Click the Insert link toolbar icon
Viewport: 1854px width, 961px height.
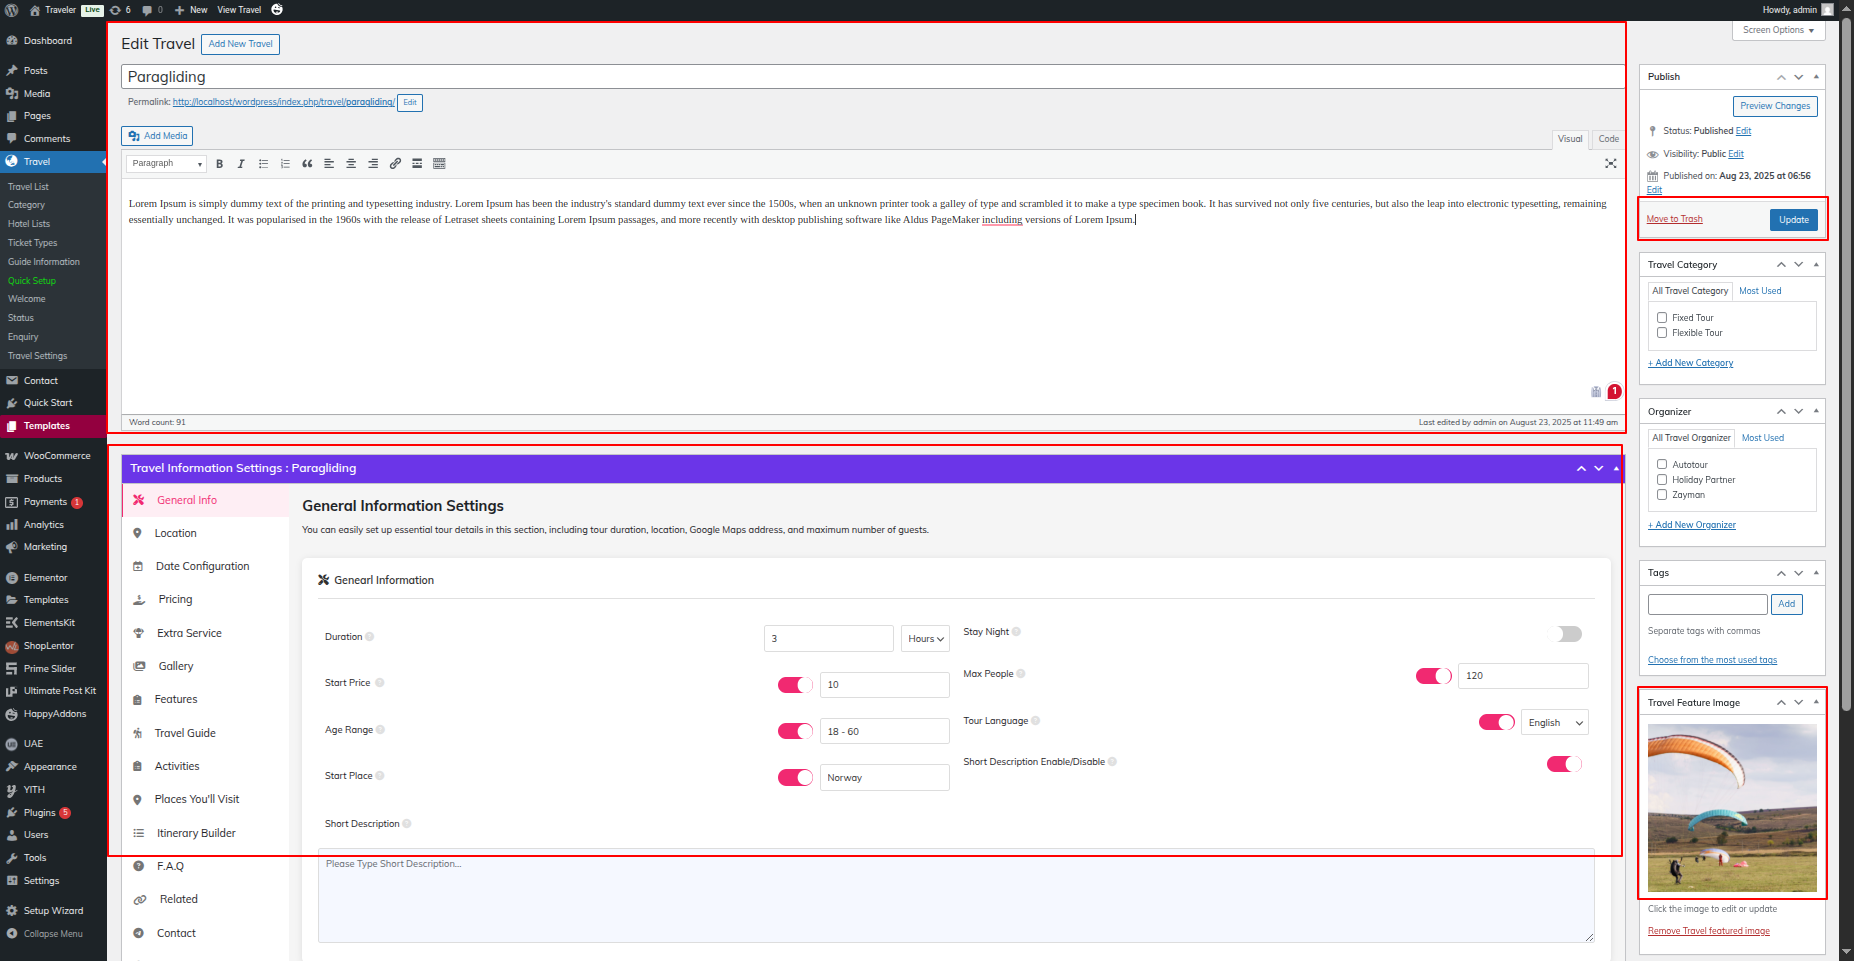click(395, 164)
